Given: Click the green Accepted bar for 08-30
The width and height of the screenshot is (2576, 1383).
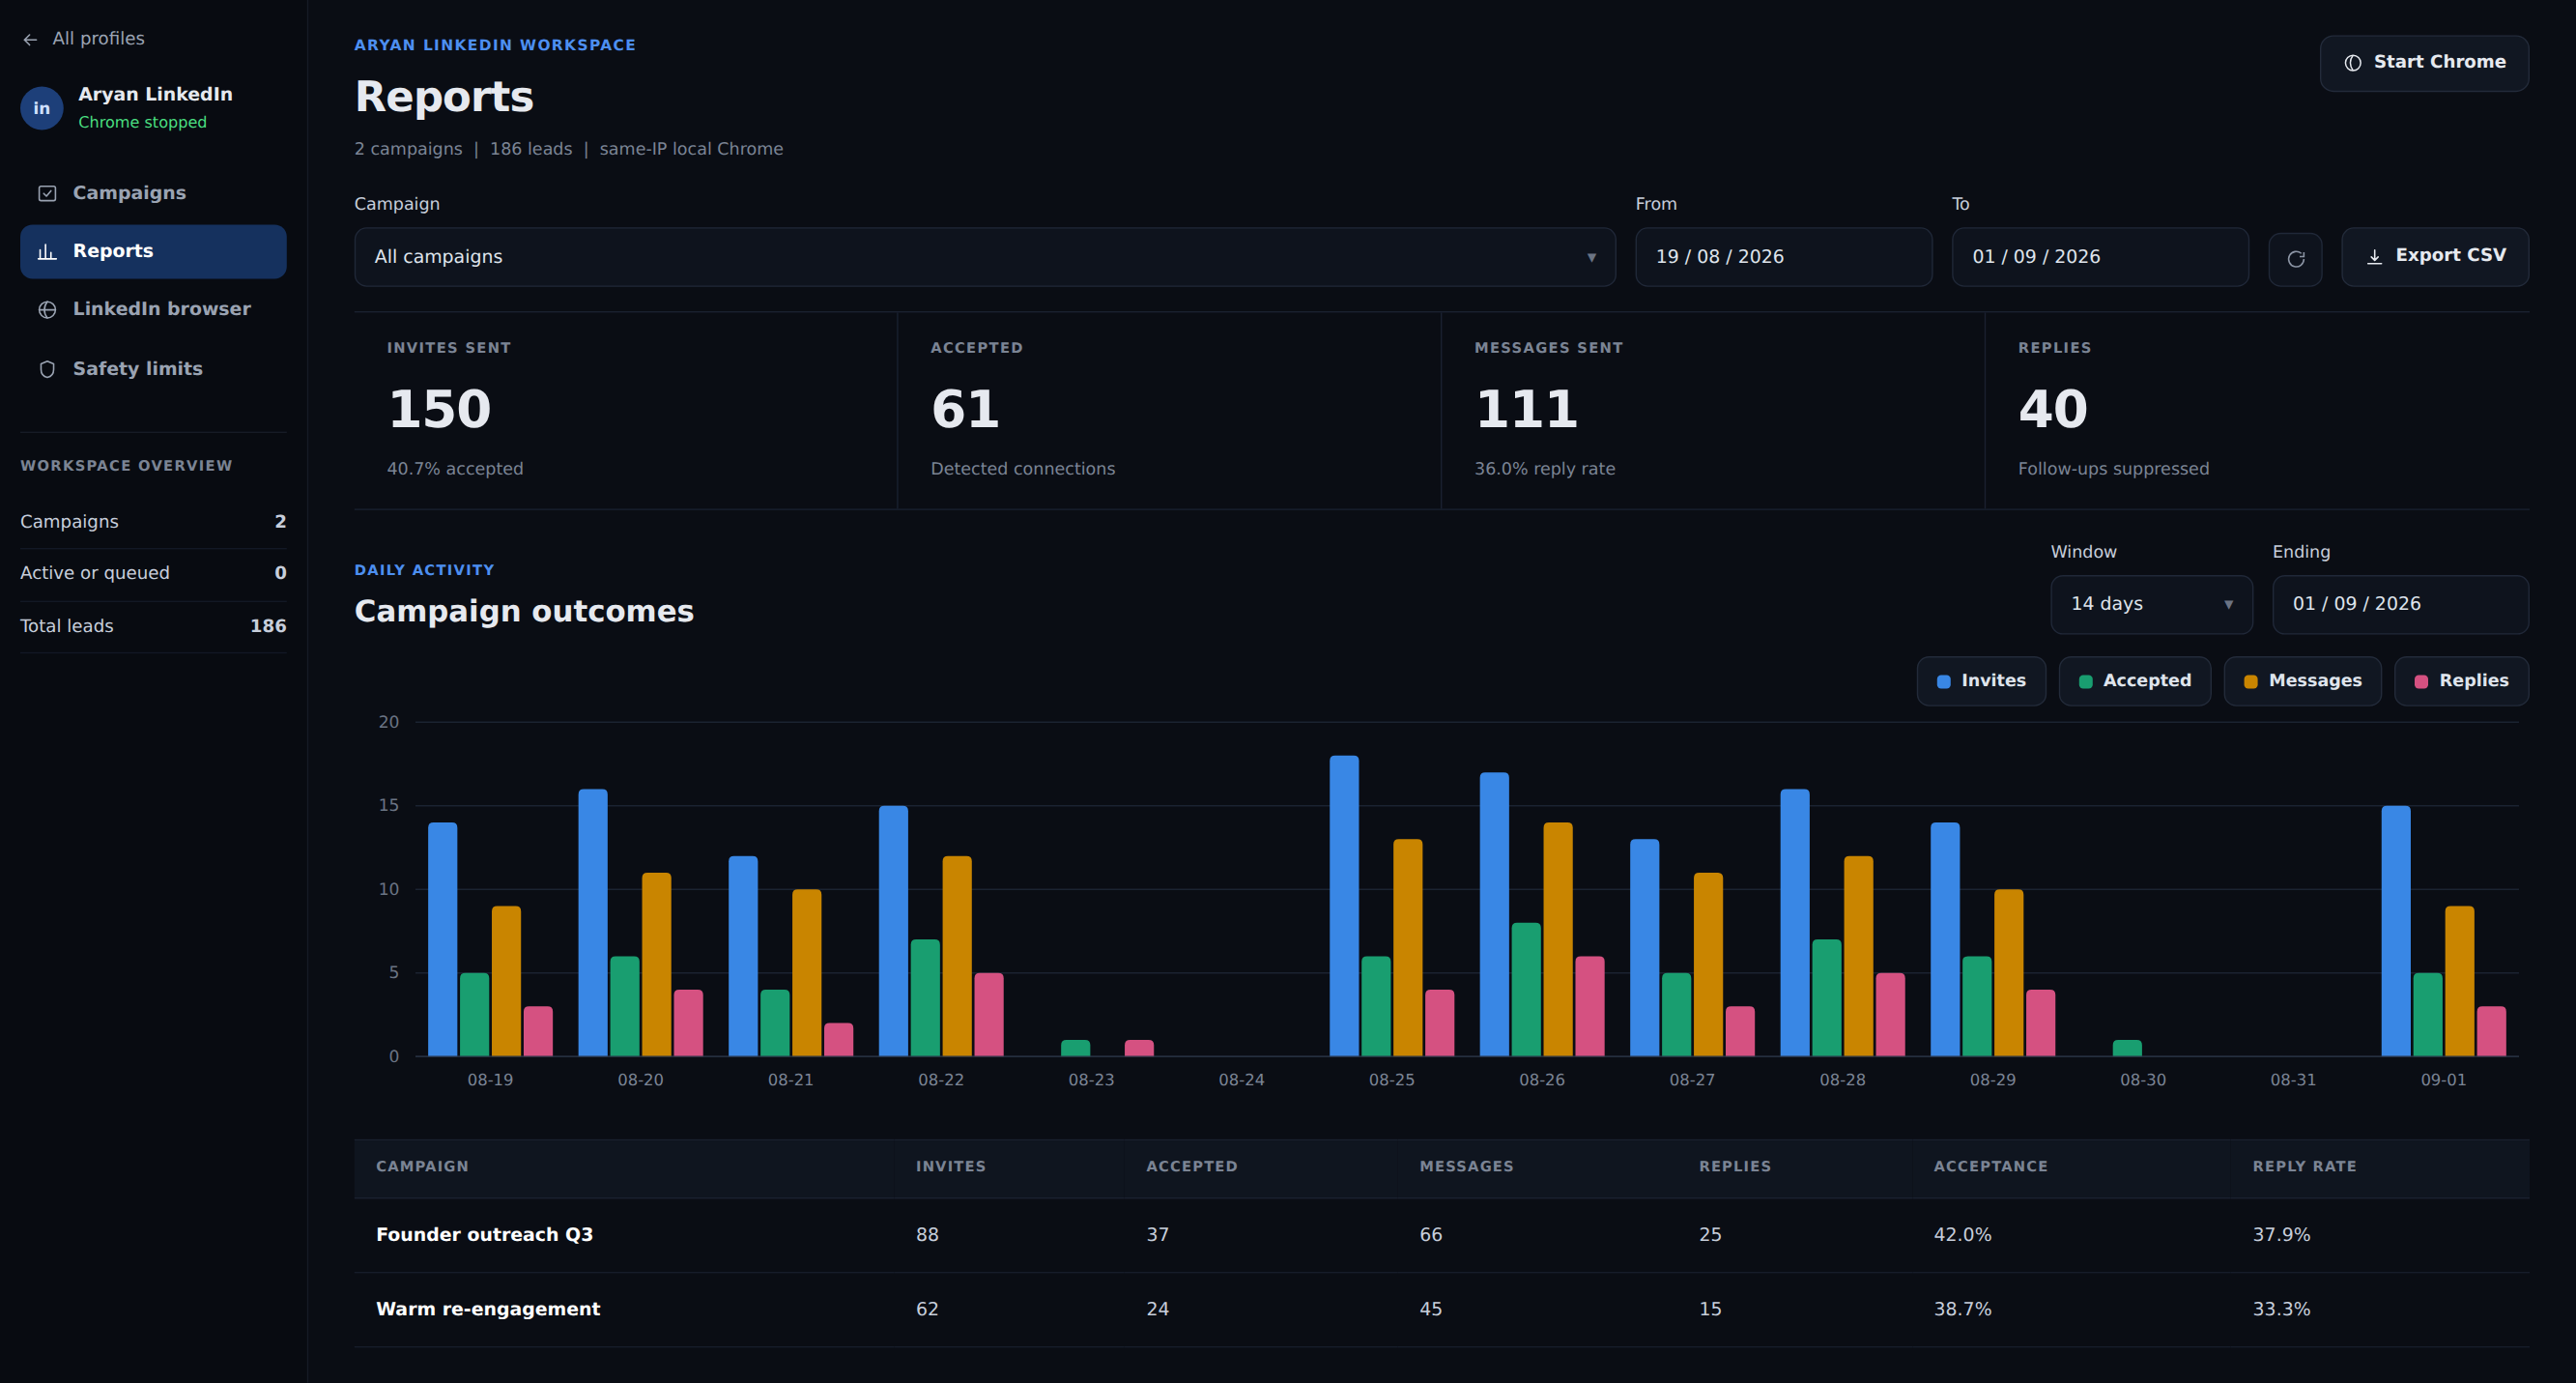Looking at the screenshot, I should tap(2127, 1048).
